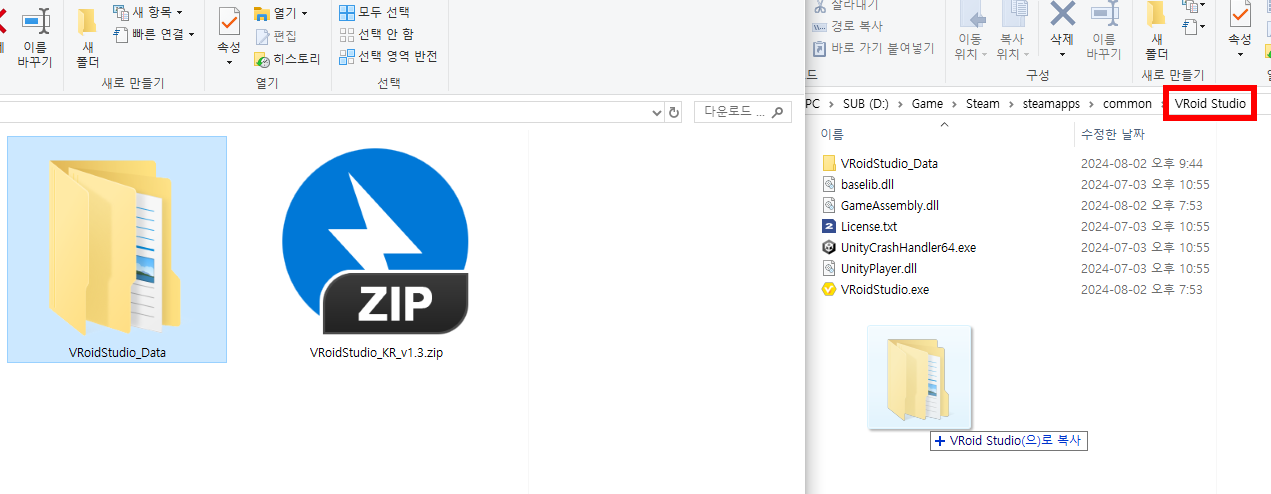Select License.txt file row

pos(1014,226)
